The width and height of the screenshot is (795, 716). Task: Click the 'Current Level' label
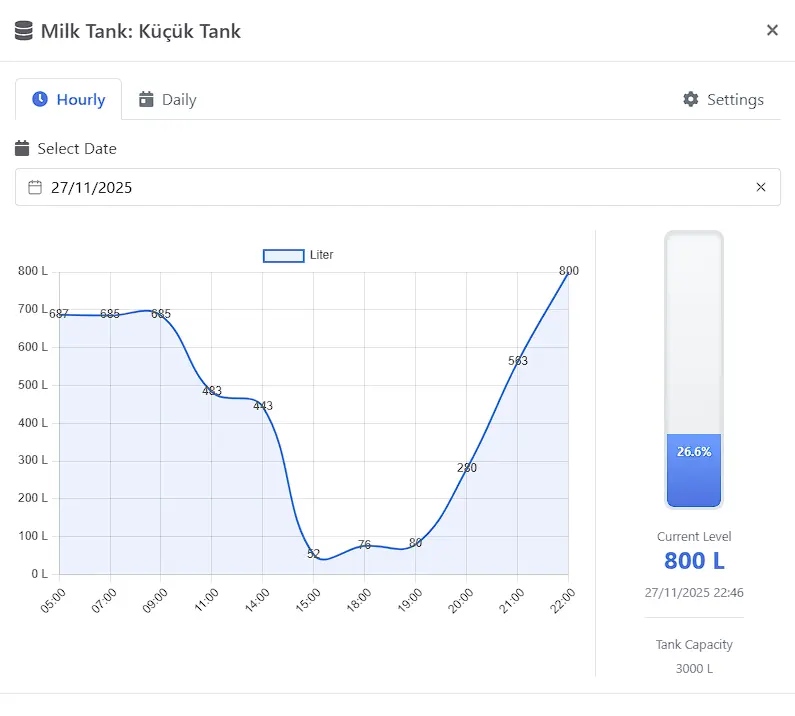(x=694, y=536)
